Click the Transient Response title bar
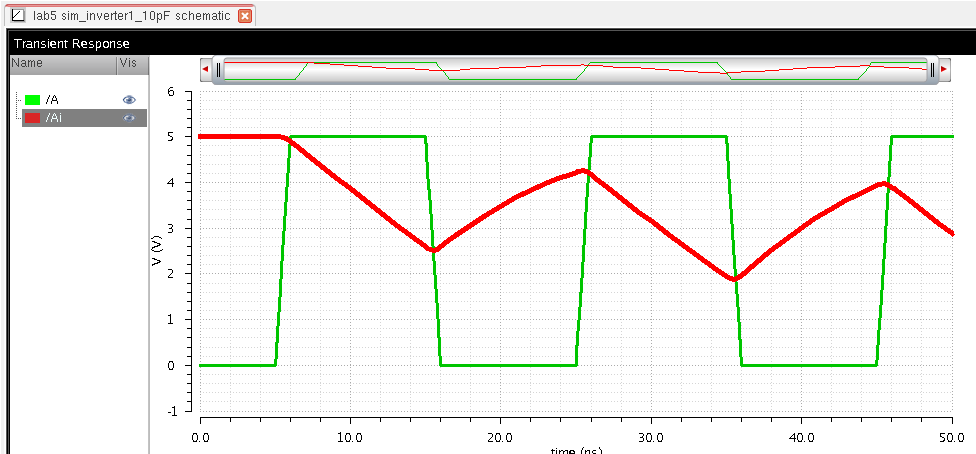 pos(493,44)
